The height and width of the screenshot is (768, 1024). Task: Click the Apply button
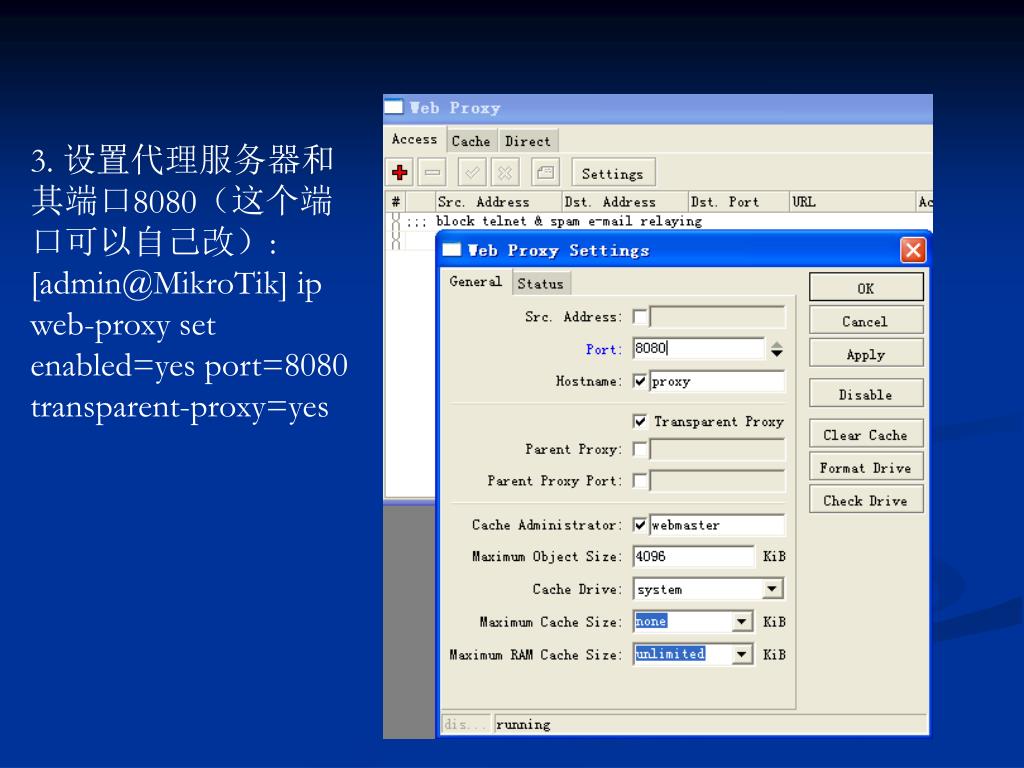coord(866,355)
